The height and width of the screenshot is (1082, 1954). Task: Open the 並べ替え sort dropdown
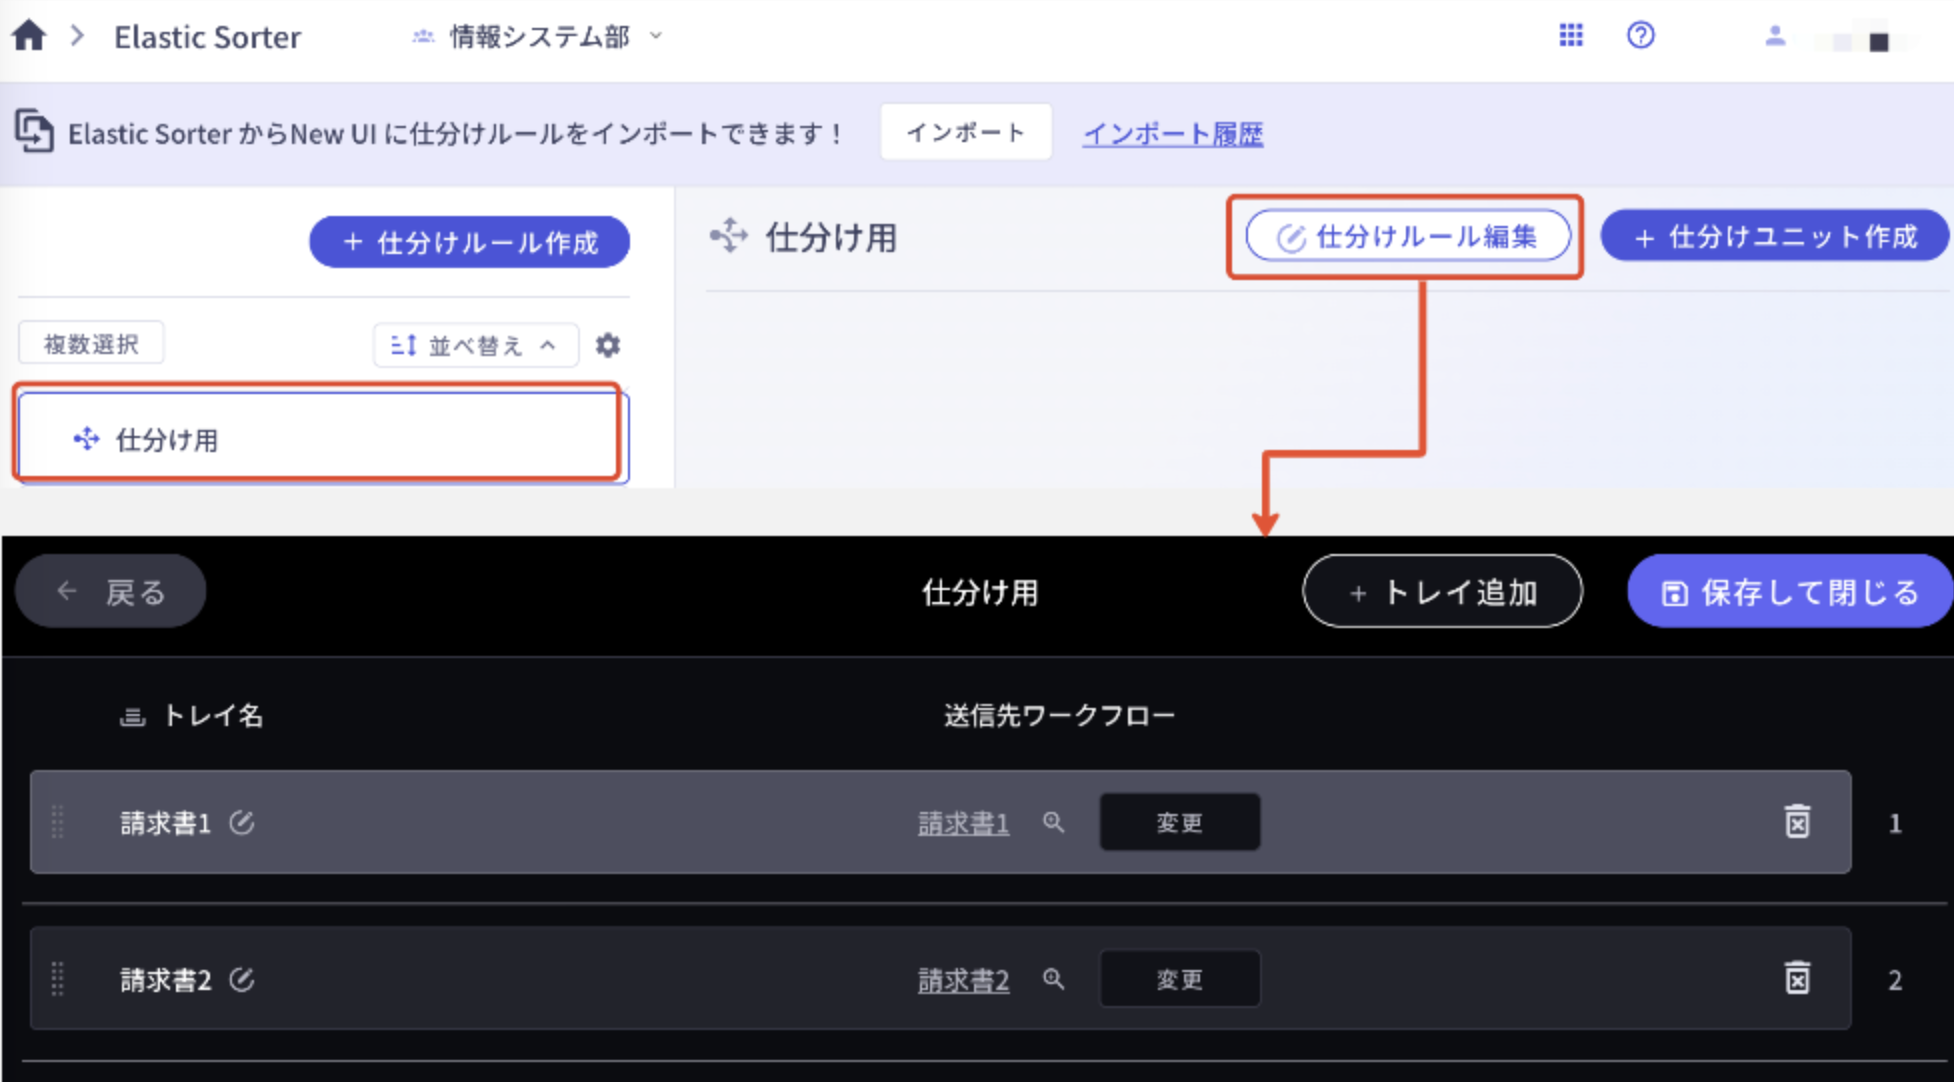point(475,345)
